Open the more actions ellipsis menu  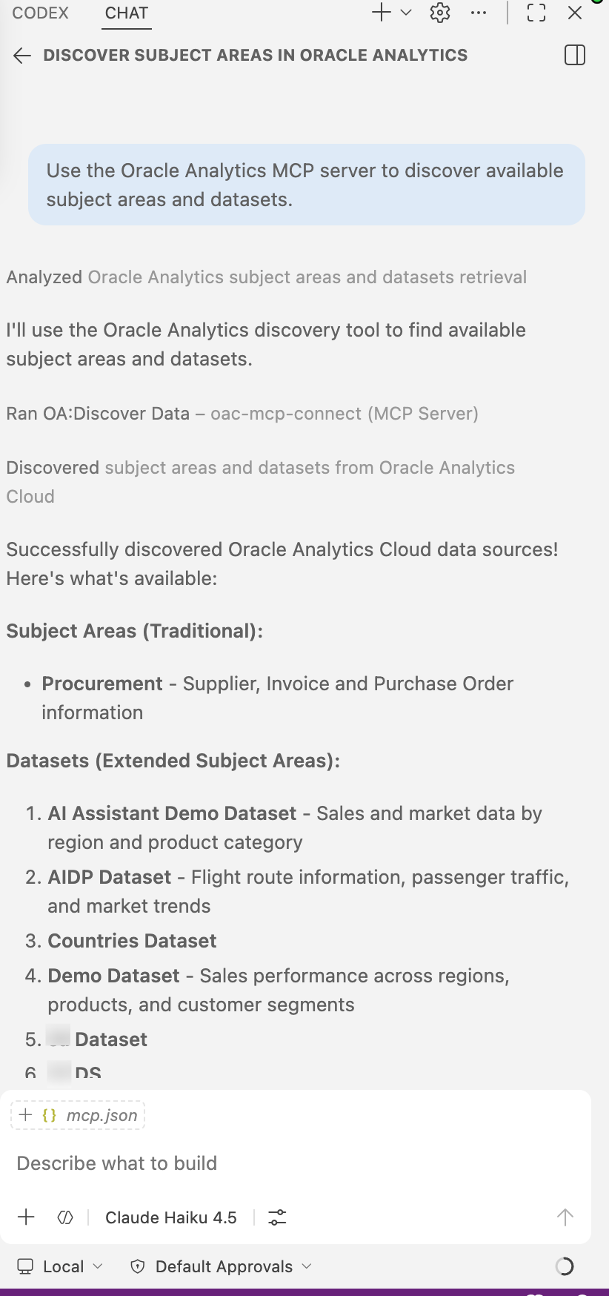click(x=479, y=13)
